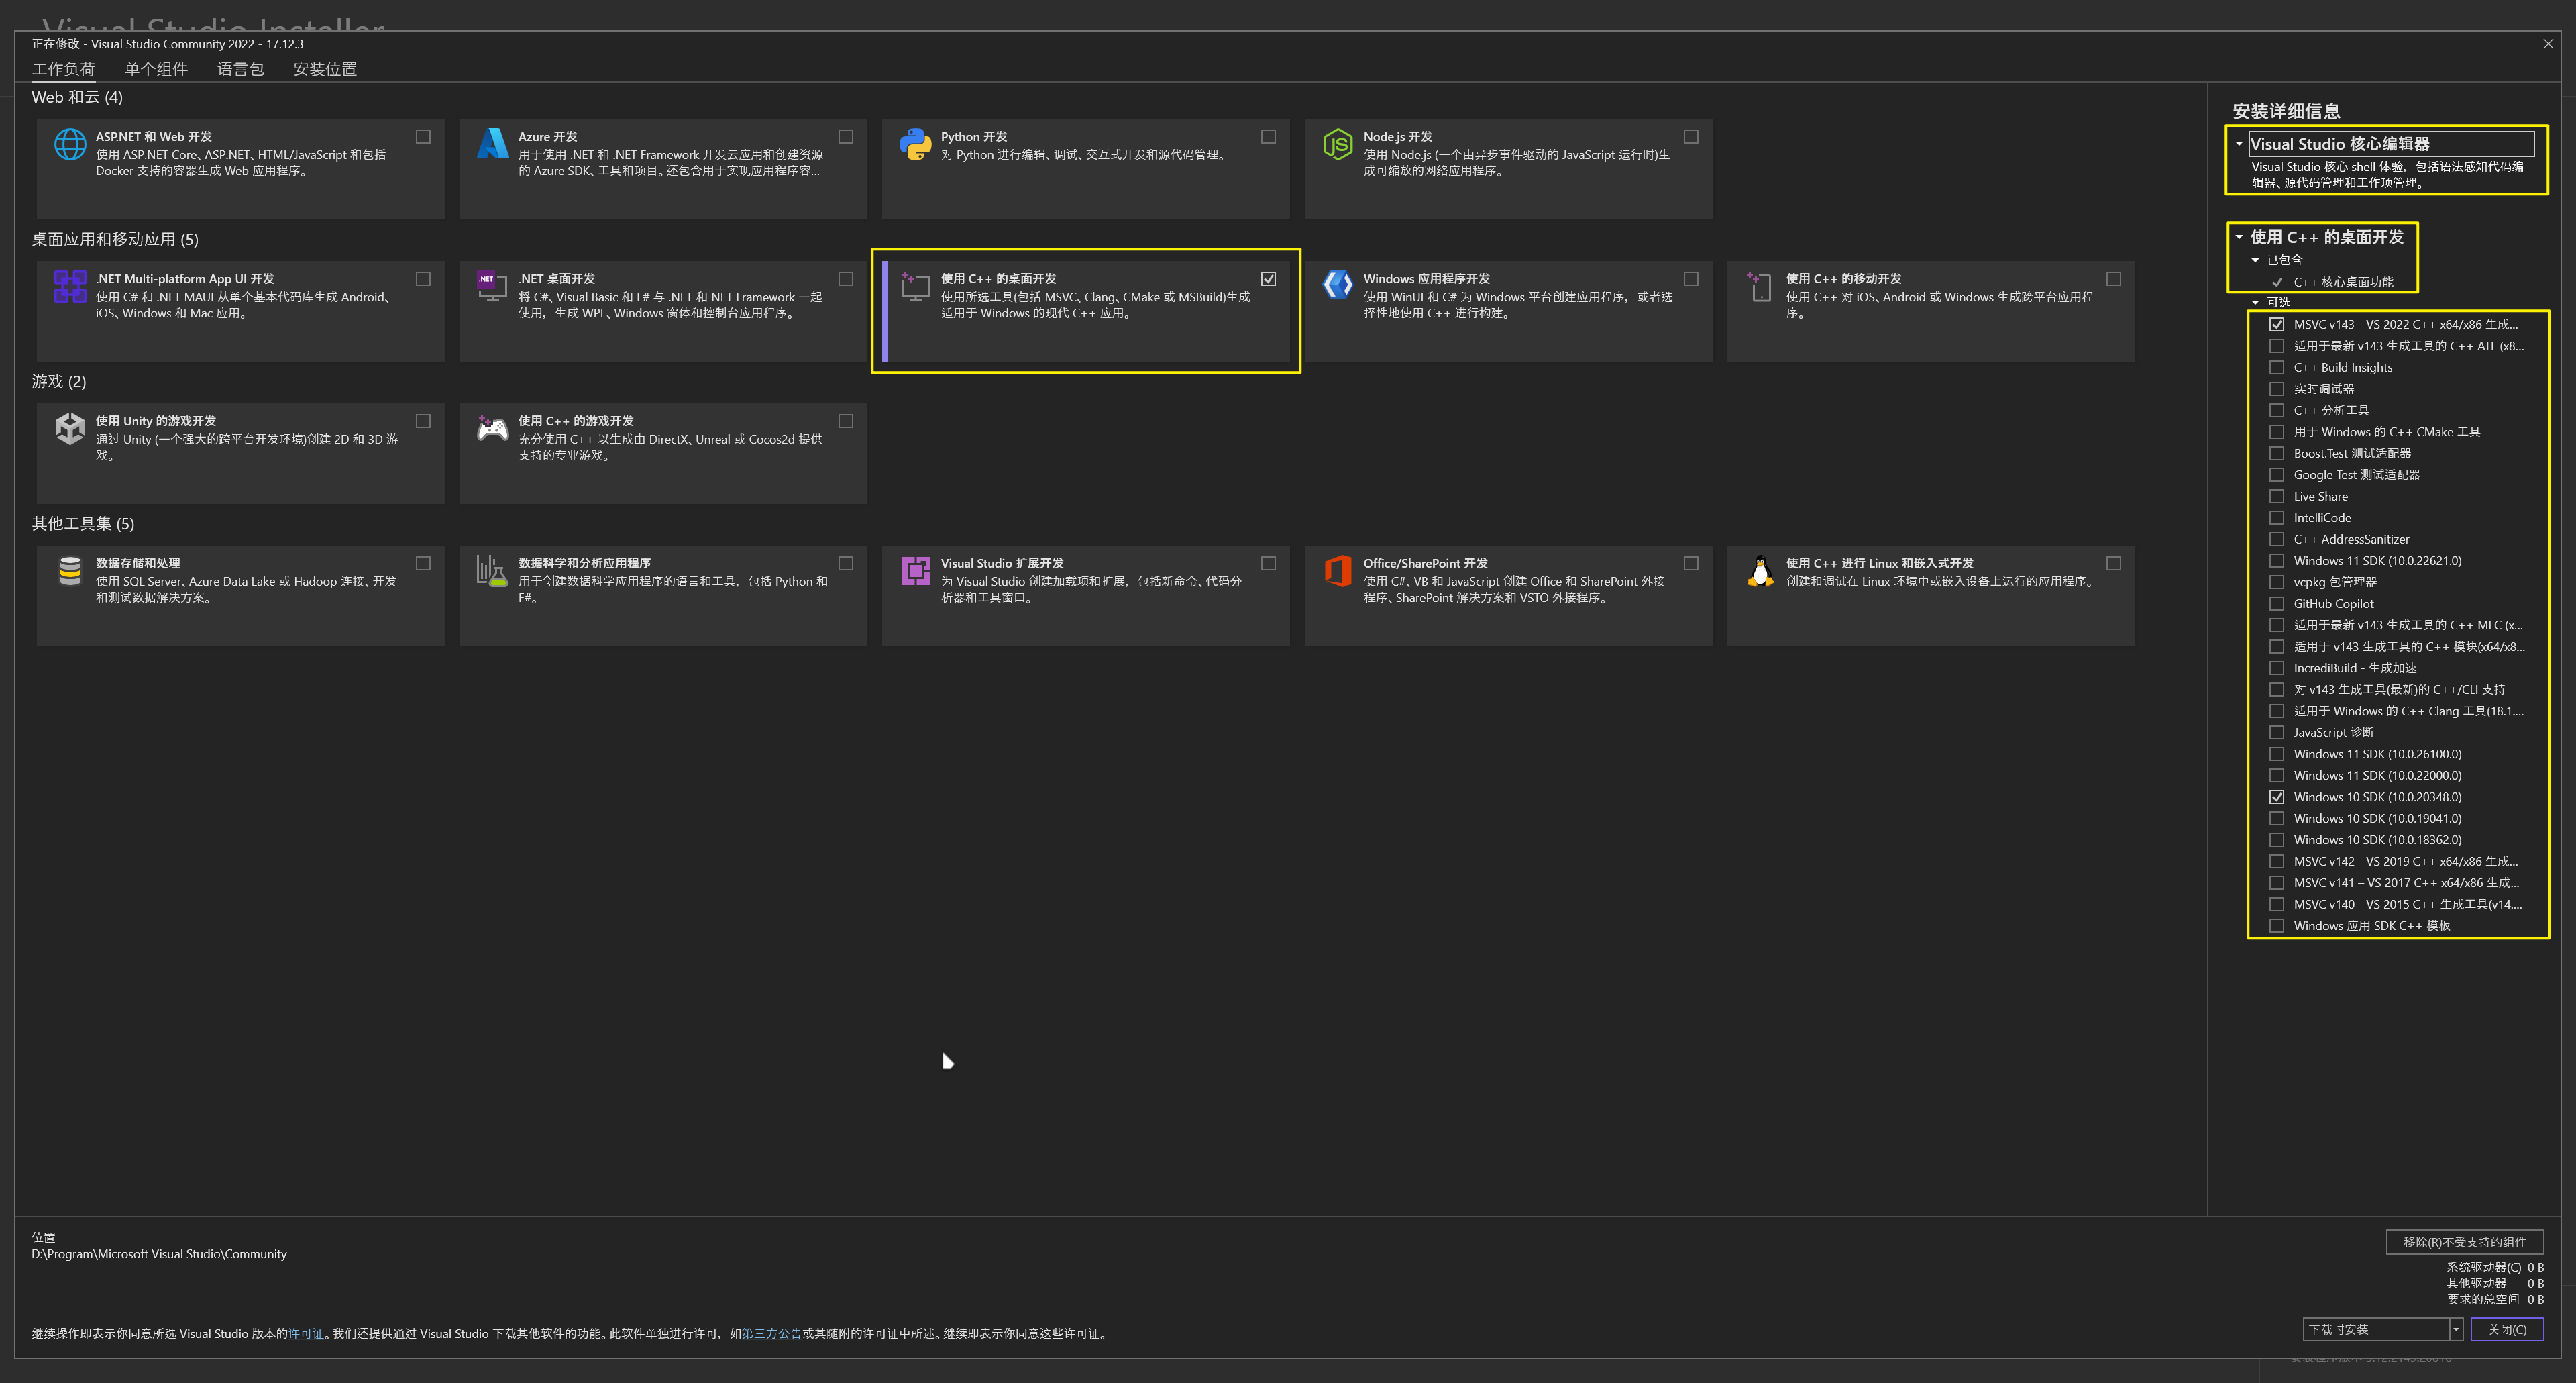Uncheck the C++ desktop development workload
The height and width of the screenshot is (1383, 2576).
1268,279
